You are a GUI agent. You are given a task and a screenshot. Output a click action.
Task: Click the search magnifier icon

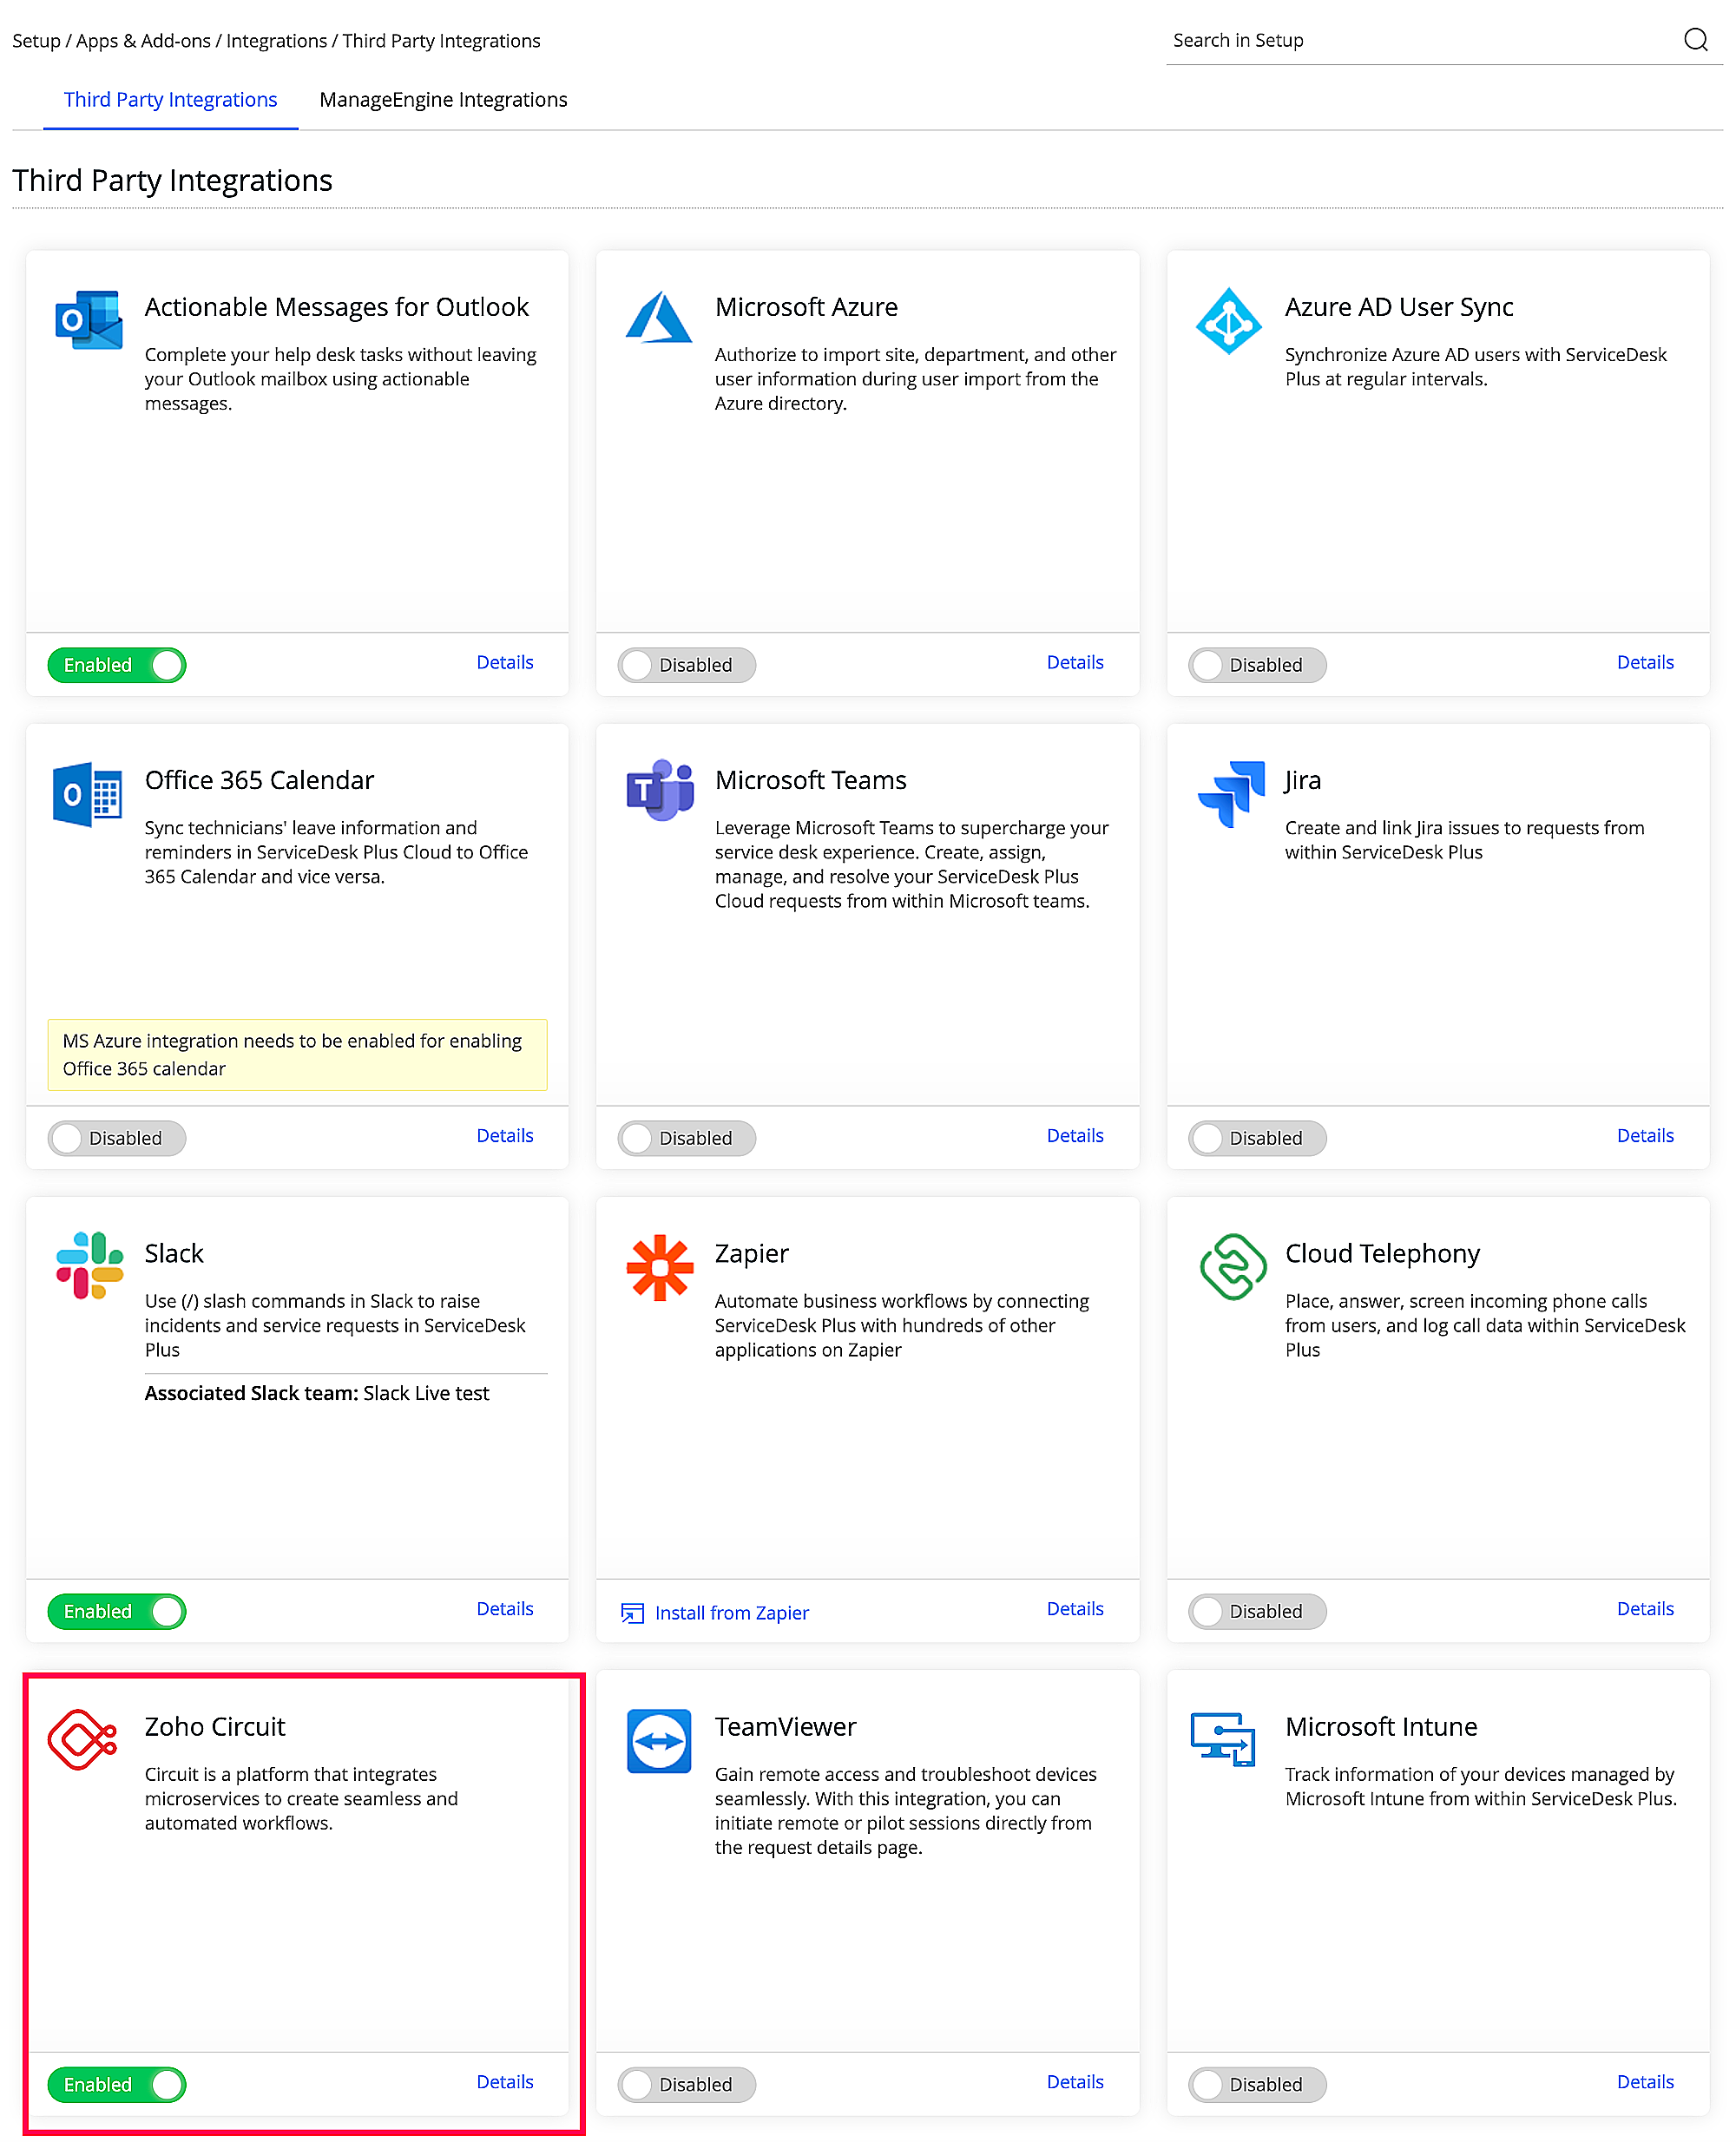(1697, 40)
